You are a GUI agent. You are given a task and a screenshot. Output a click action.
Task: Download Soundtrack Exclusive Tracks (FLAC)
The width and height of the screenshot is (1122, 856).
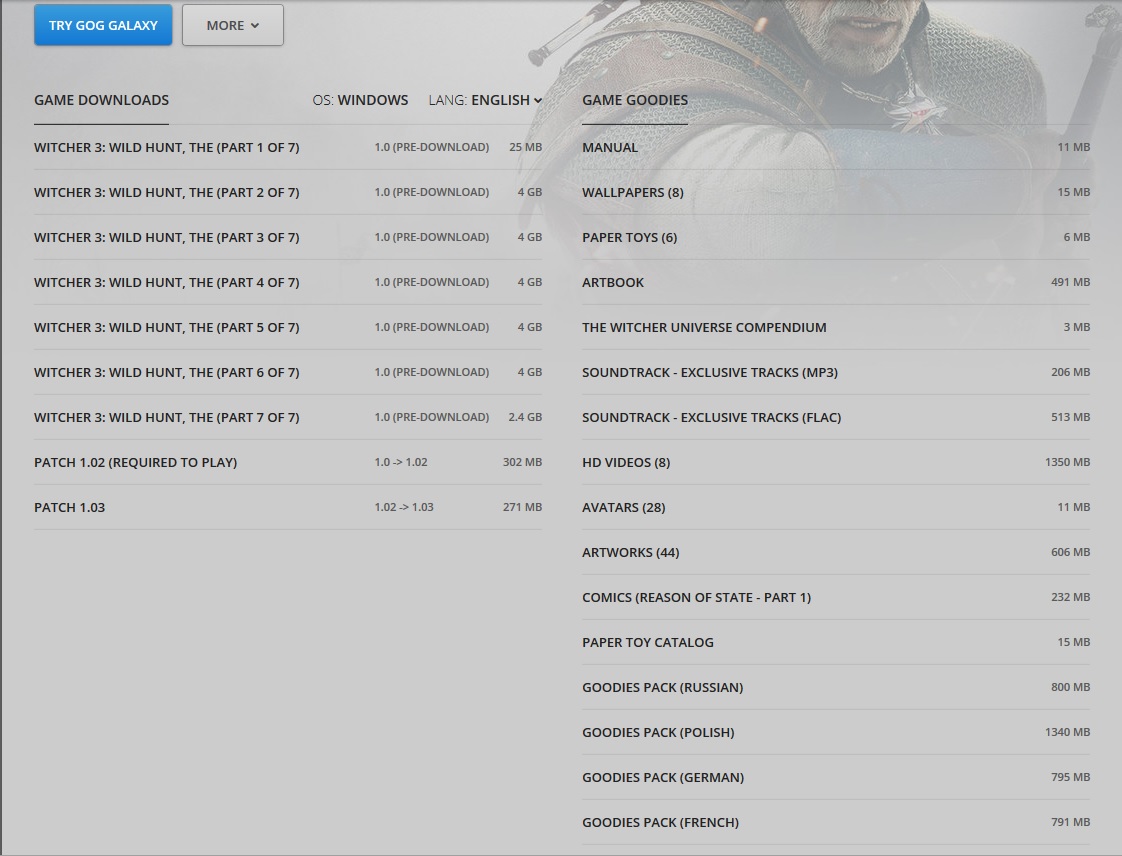836,418
